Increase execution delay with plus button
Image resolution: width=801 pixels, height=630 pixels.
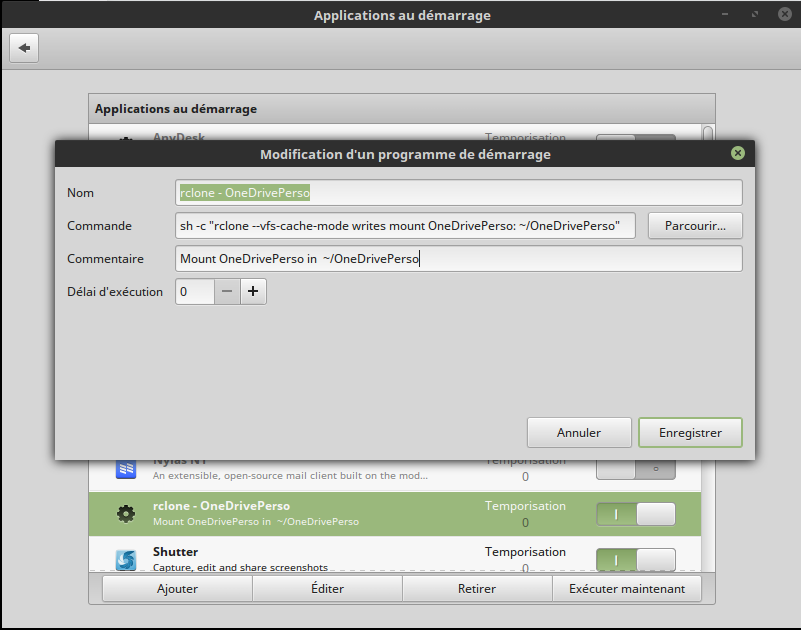[x=253, y=291]
